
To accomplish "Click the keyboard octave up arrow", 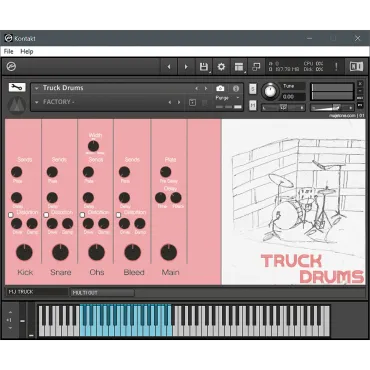I will [10, 312].
